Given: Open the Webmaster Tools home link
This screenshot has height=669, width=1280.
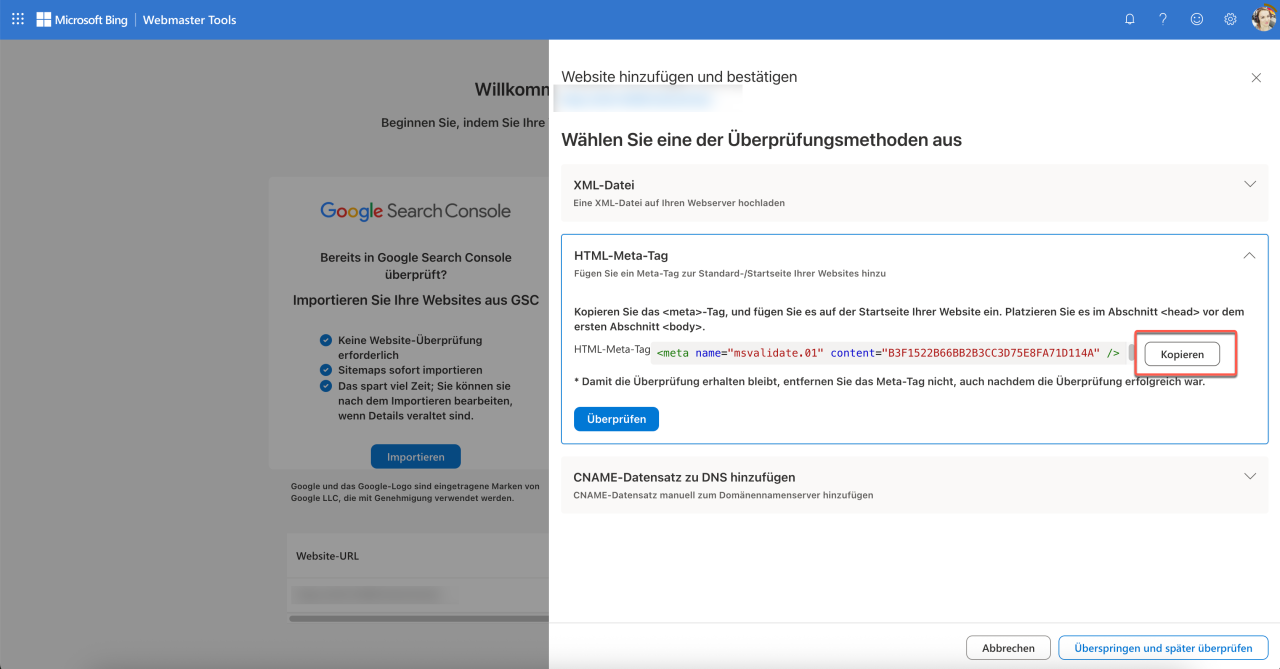Looking at the screenshot, I should click(x=190, y=19).
